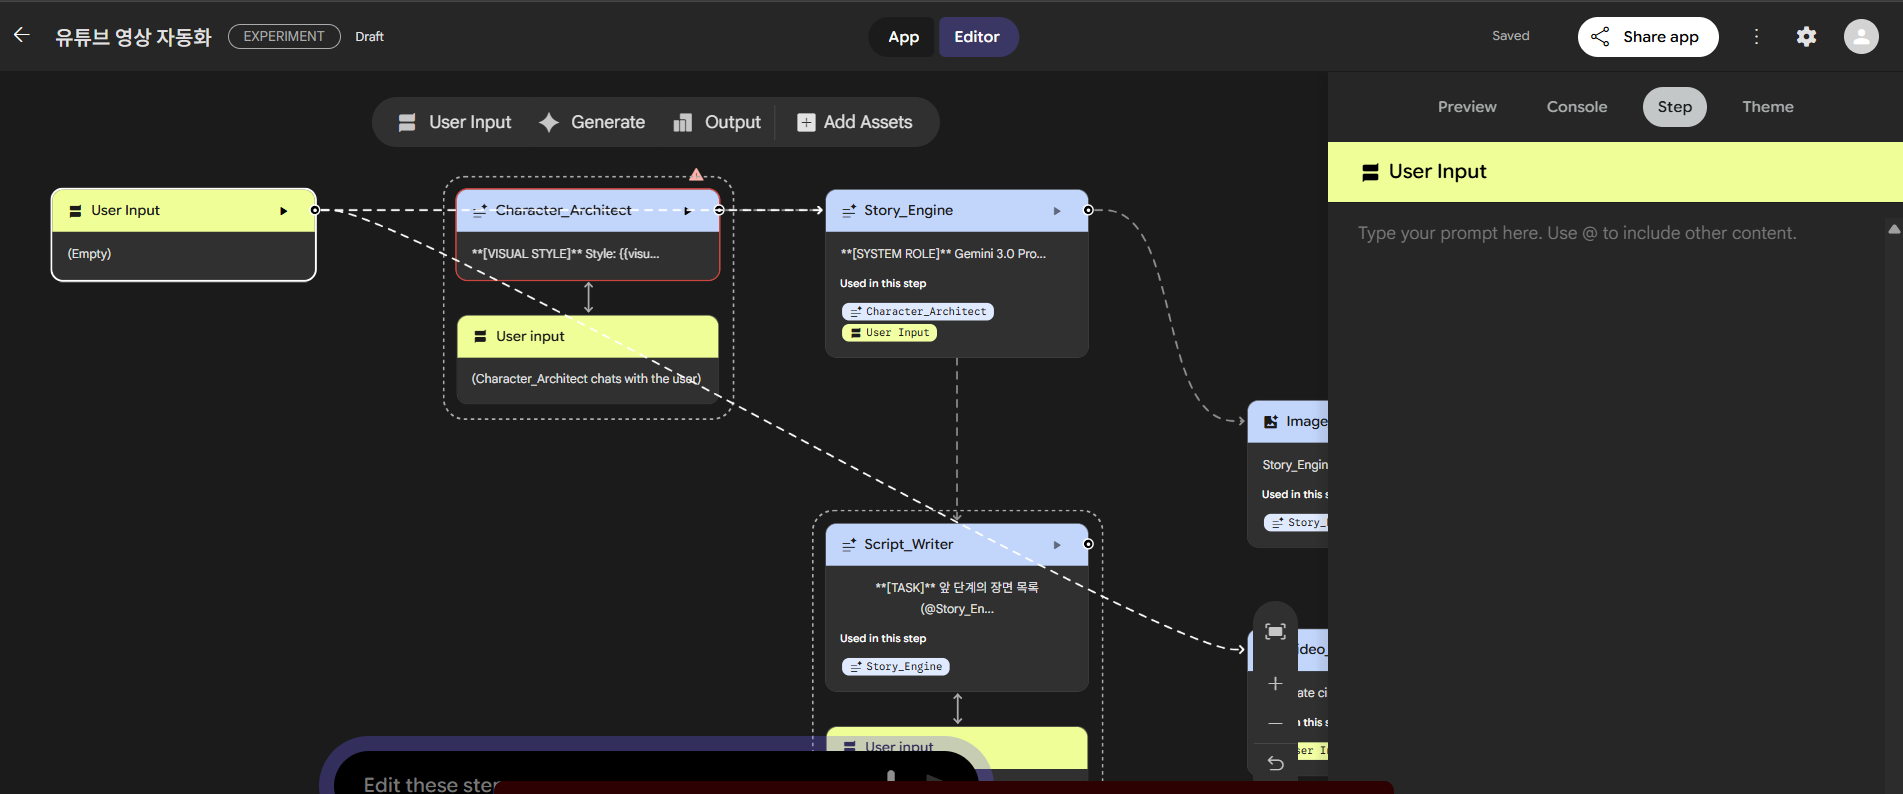The image size is (1903, 794).
Task: Click the Share app button
Action: click(x=1648, y=37)
